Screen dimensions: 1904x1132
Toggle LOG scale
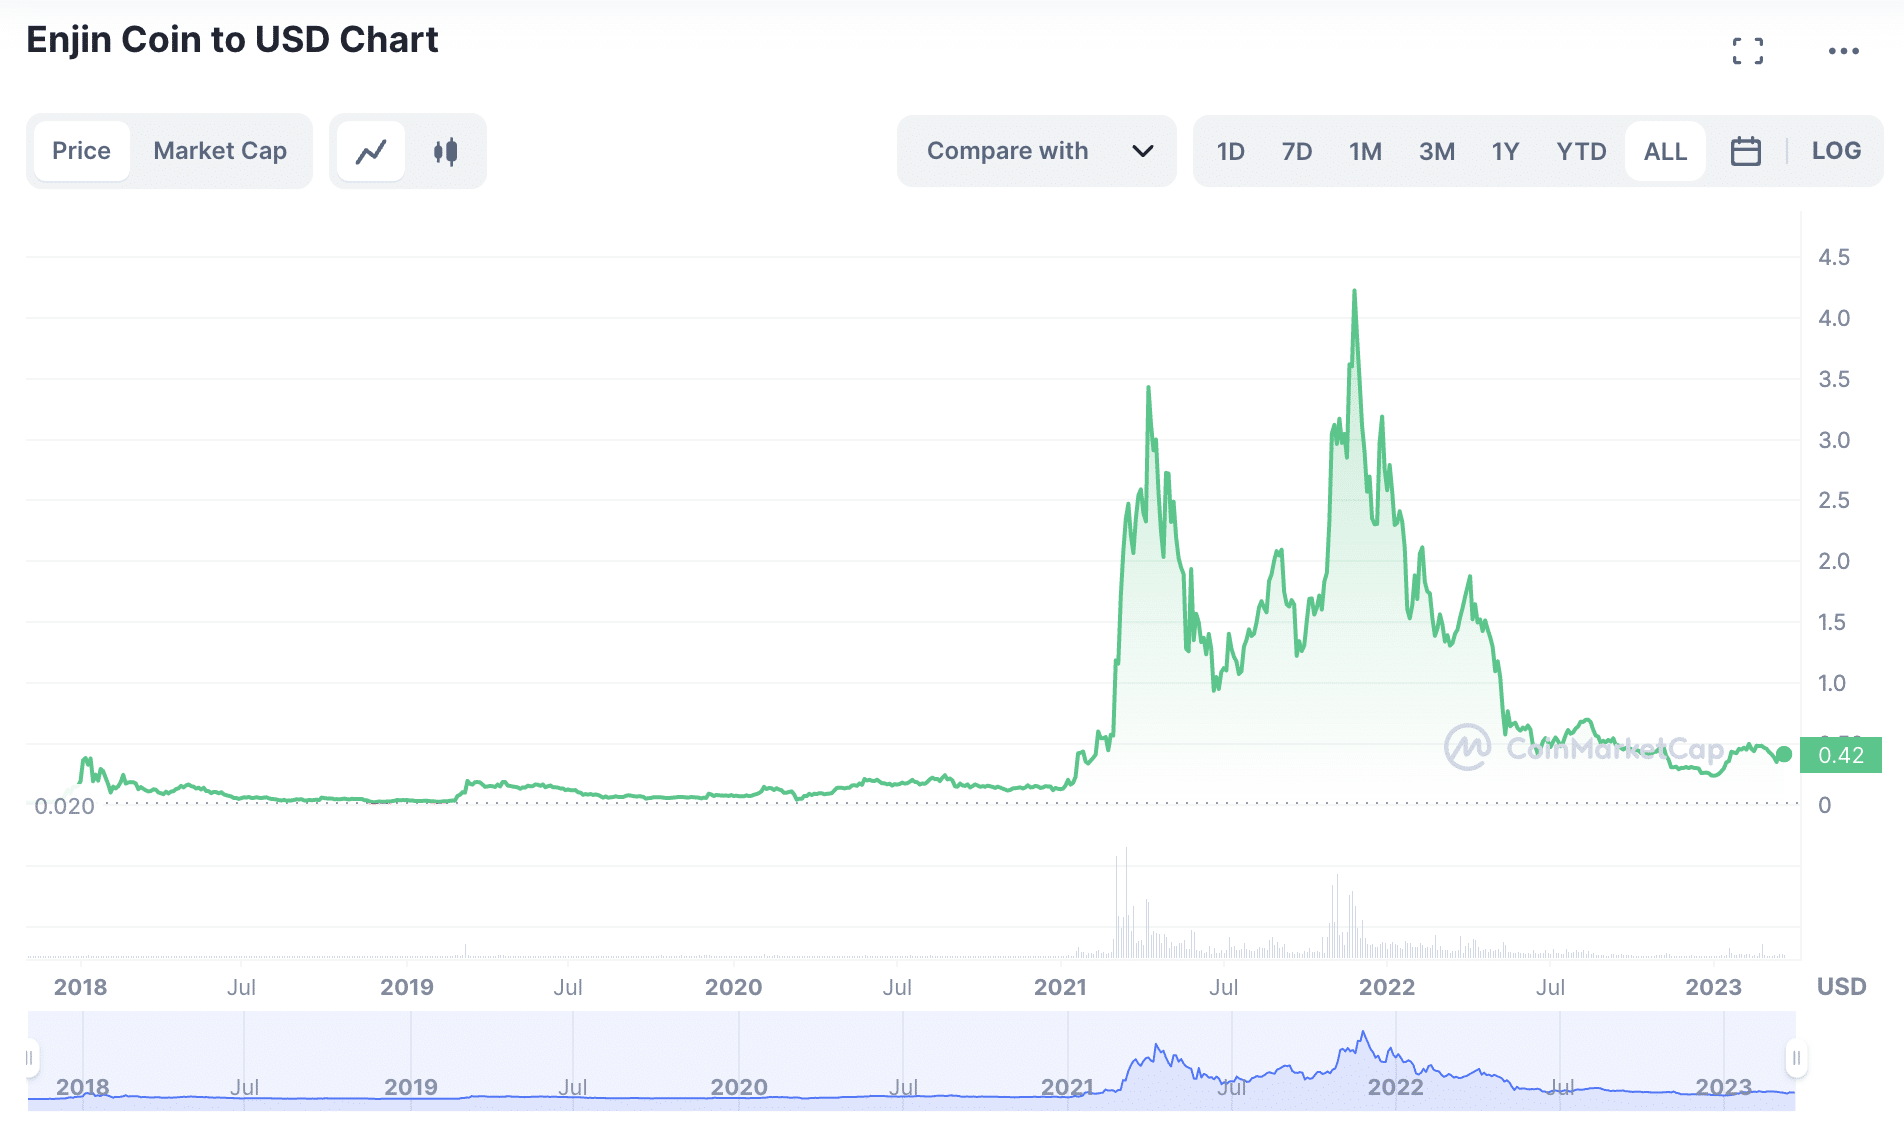pos(1836,151)
